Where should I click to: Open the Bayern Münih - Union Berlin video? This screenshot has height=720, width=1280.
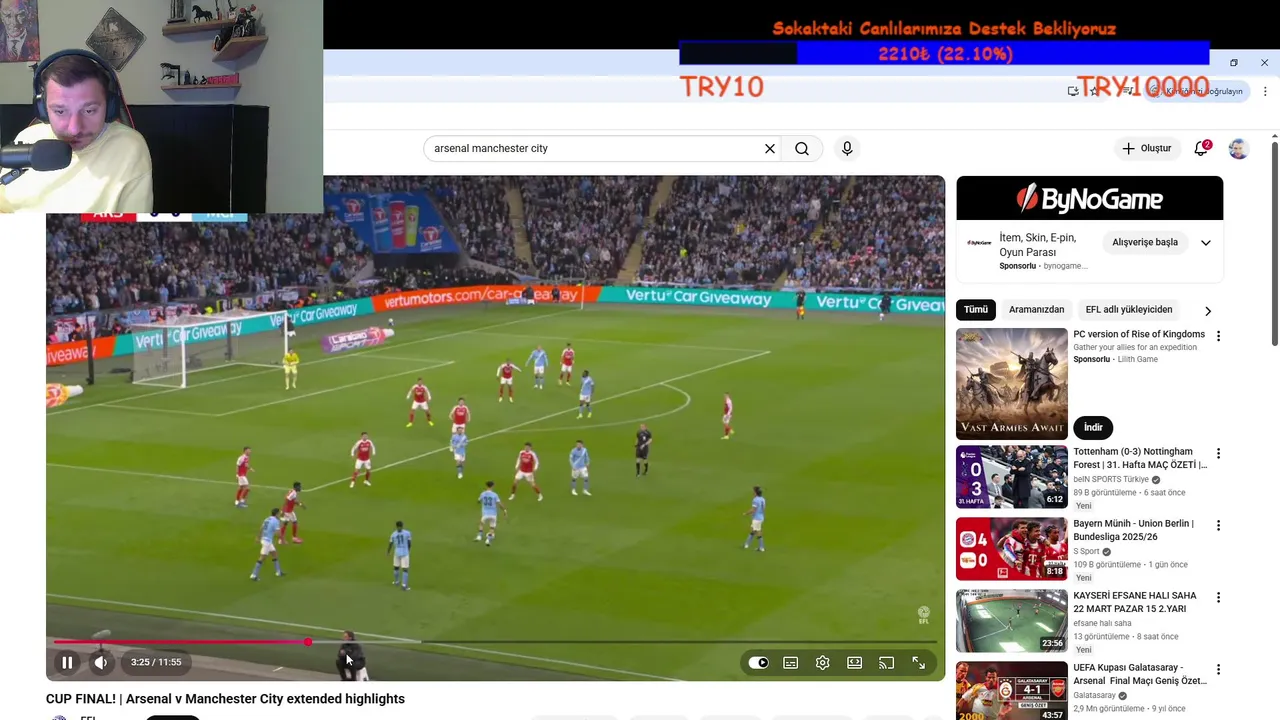point(1133,530)
